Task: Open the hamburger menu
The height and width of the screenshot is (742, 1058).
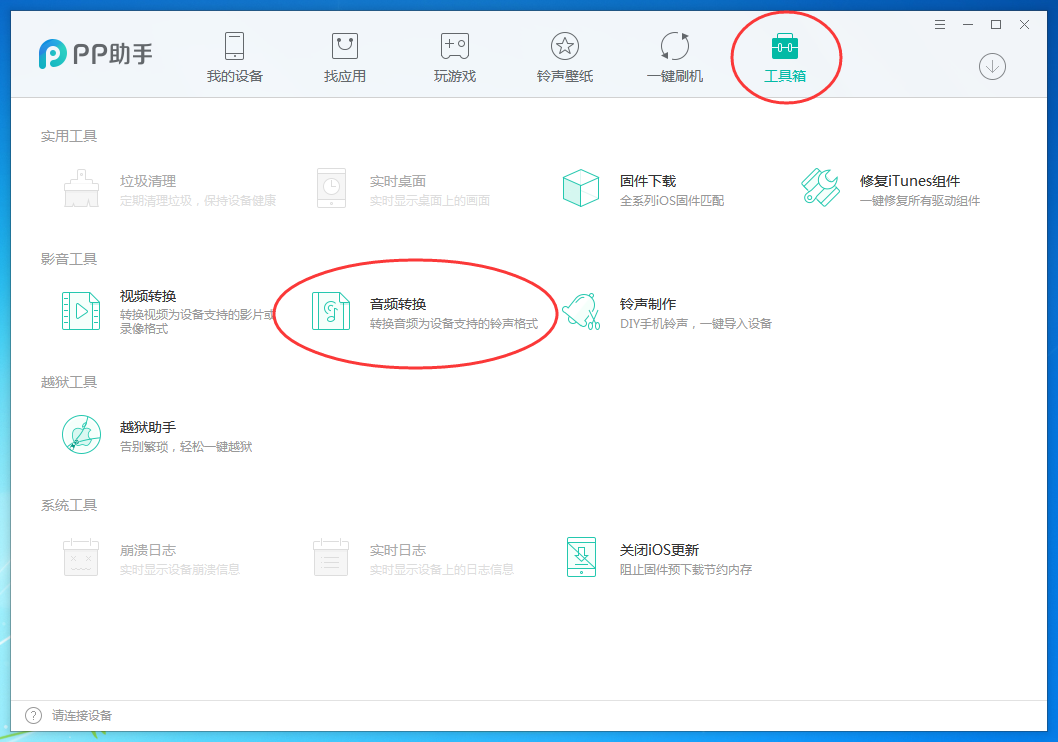Action: tap(939, 24)
